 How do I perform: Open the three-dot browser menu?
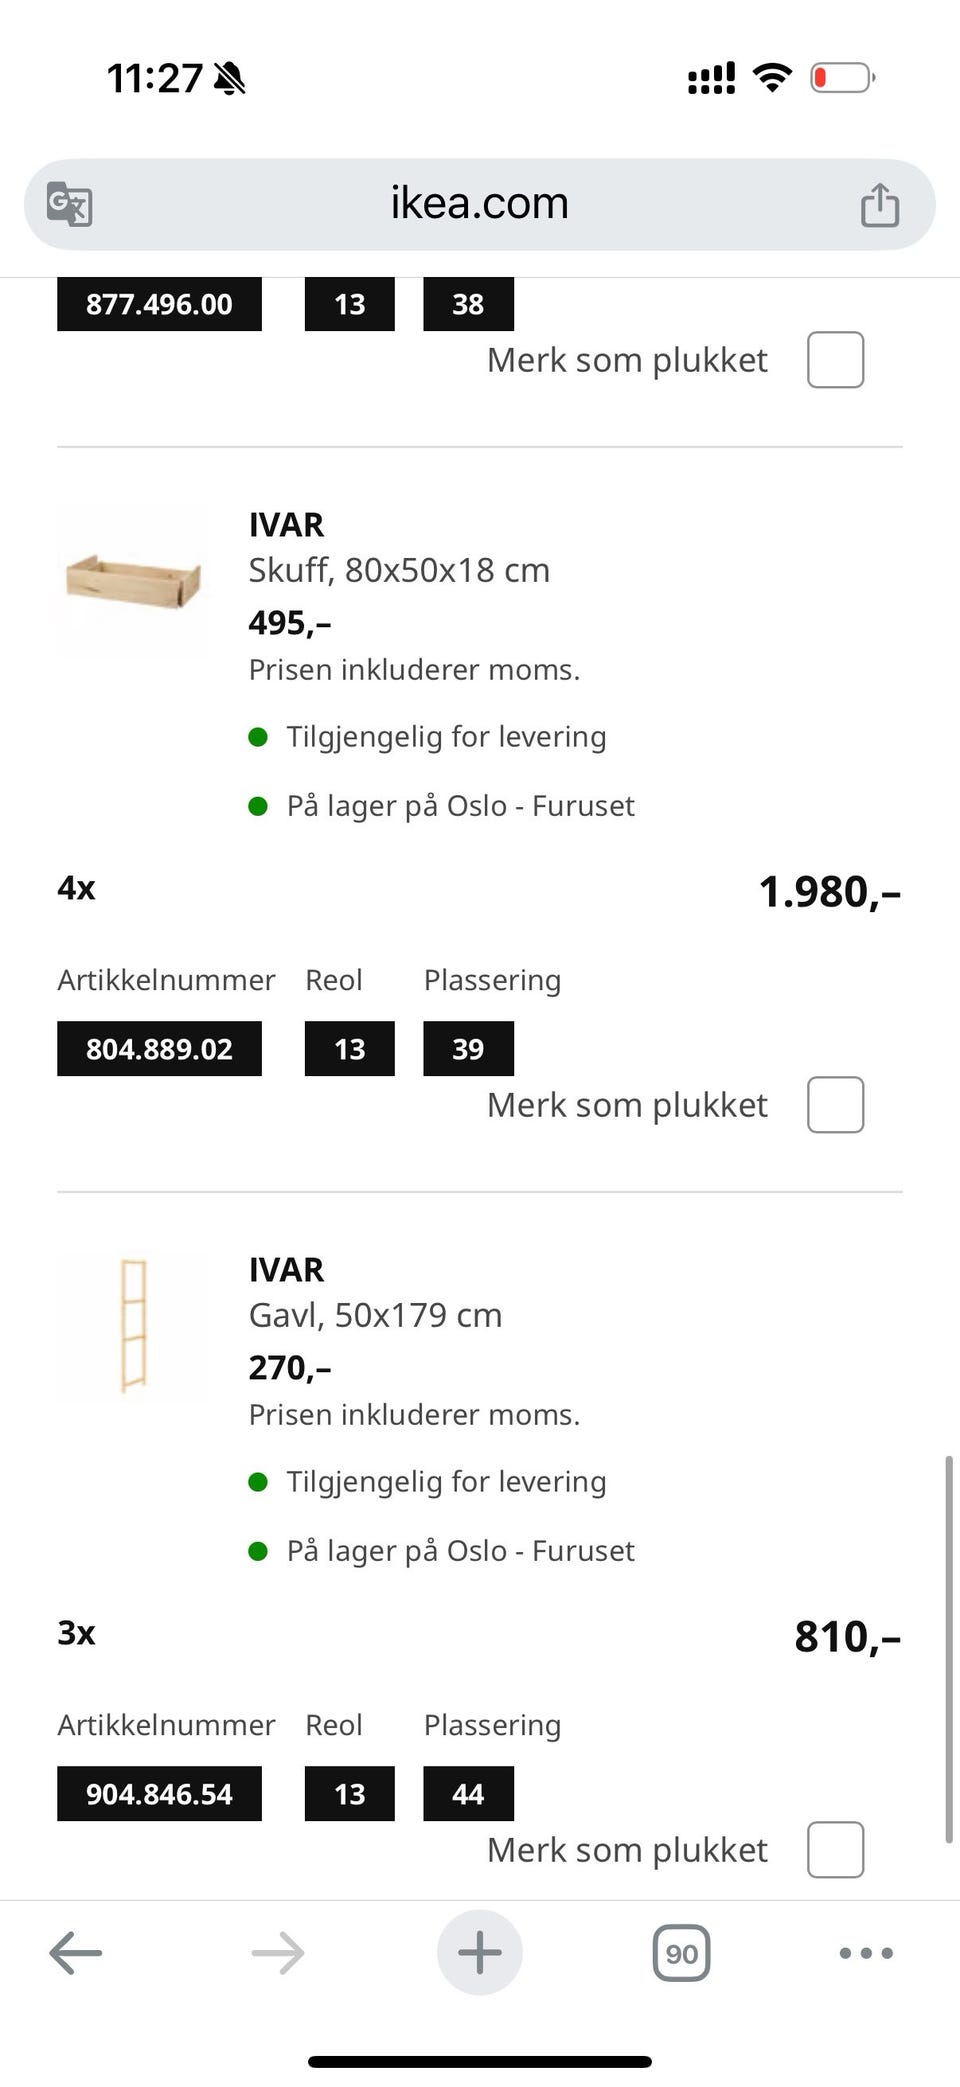(866, 1952)
